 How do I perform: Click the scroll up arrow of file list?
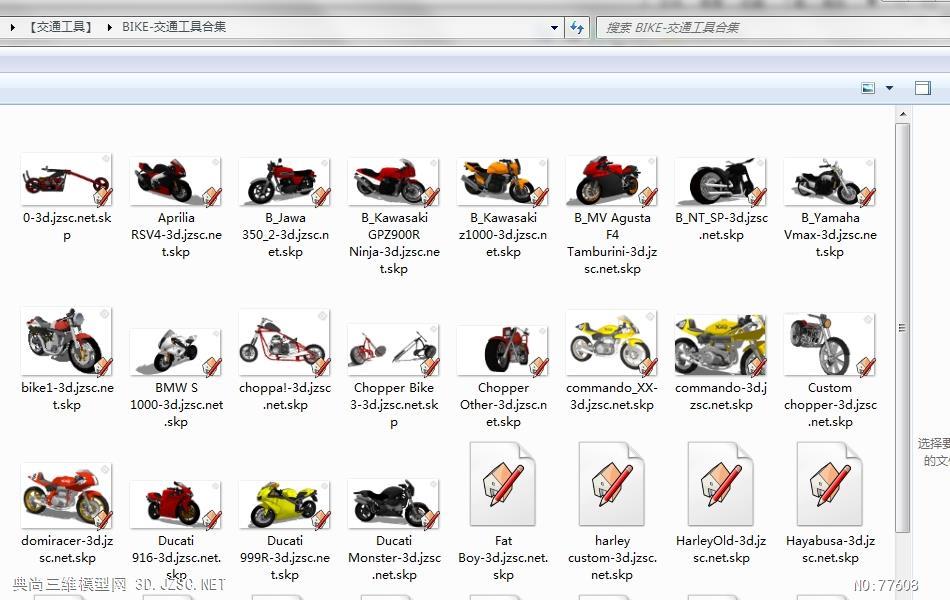(903, 114)
